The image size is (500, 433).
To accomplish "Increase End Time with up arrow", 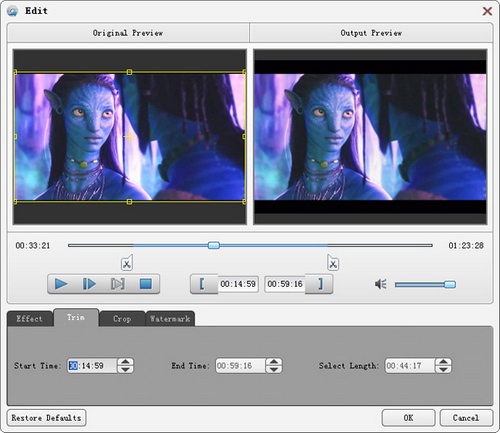I will (x=274, y=362).
